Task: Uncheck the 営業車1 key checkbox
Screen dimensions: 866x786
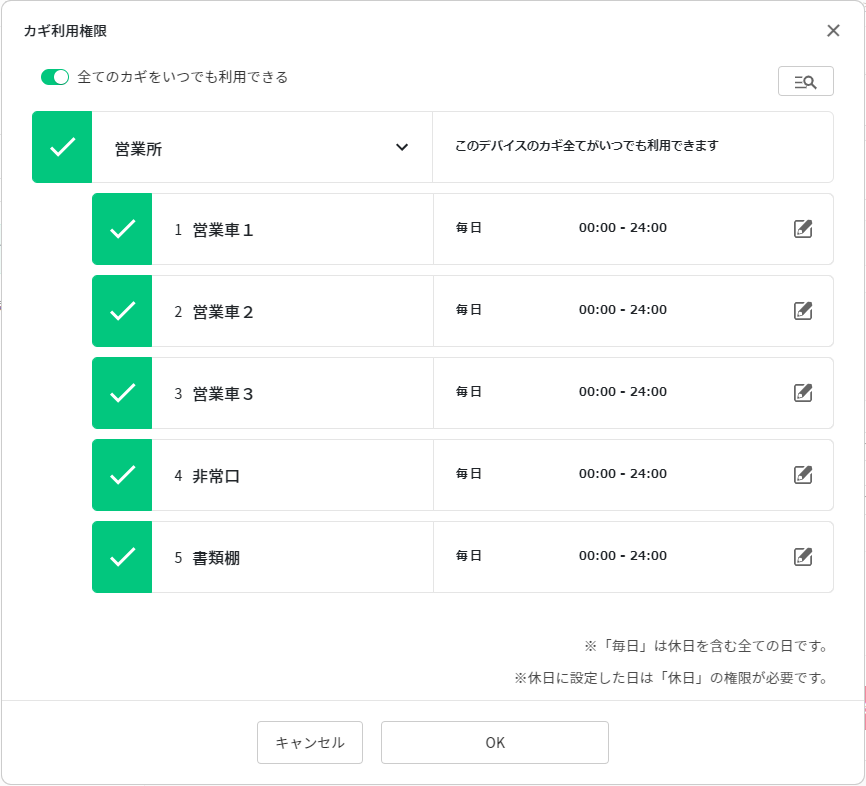Action: tap(122, 229)
